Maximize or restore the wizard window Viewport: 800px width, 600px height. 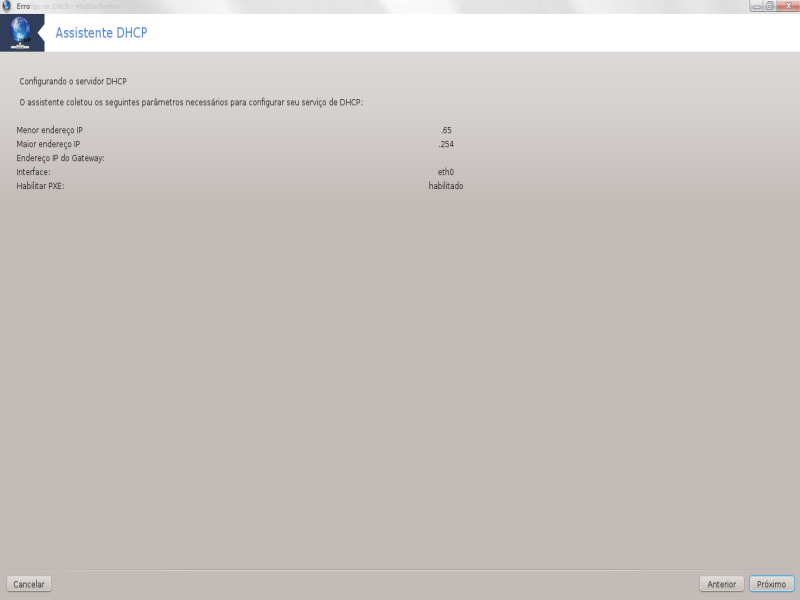[x=769, y=6]
